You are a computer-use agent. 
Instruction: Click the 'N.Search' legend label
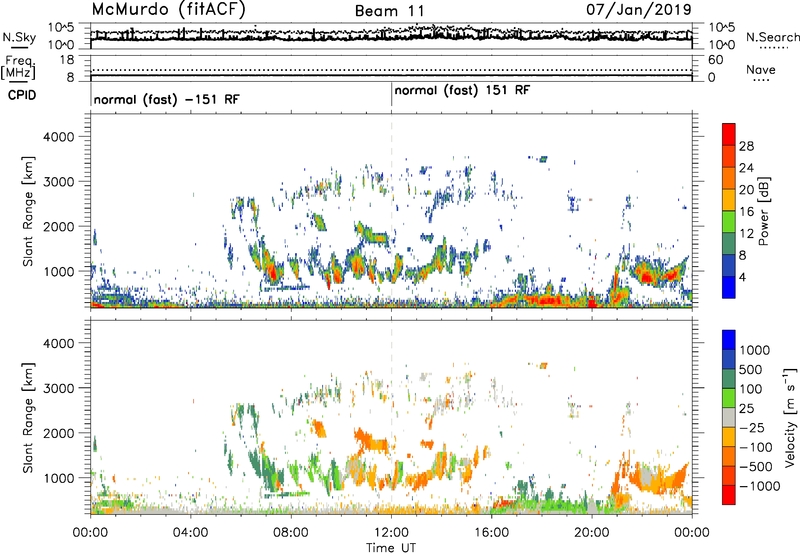[773, 37]
